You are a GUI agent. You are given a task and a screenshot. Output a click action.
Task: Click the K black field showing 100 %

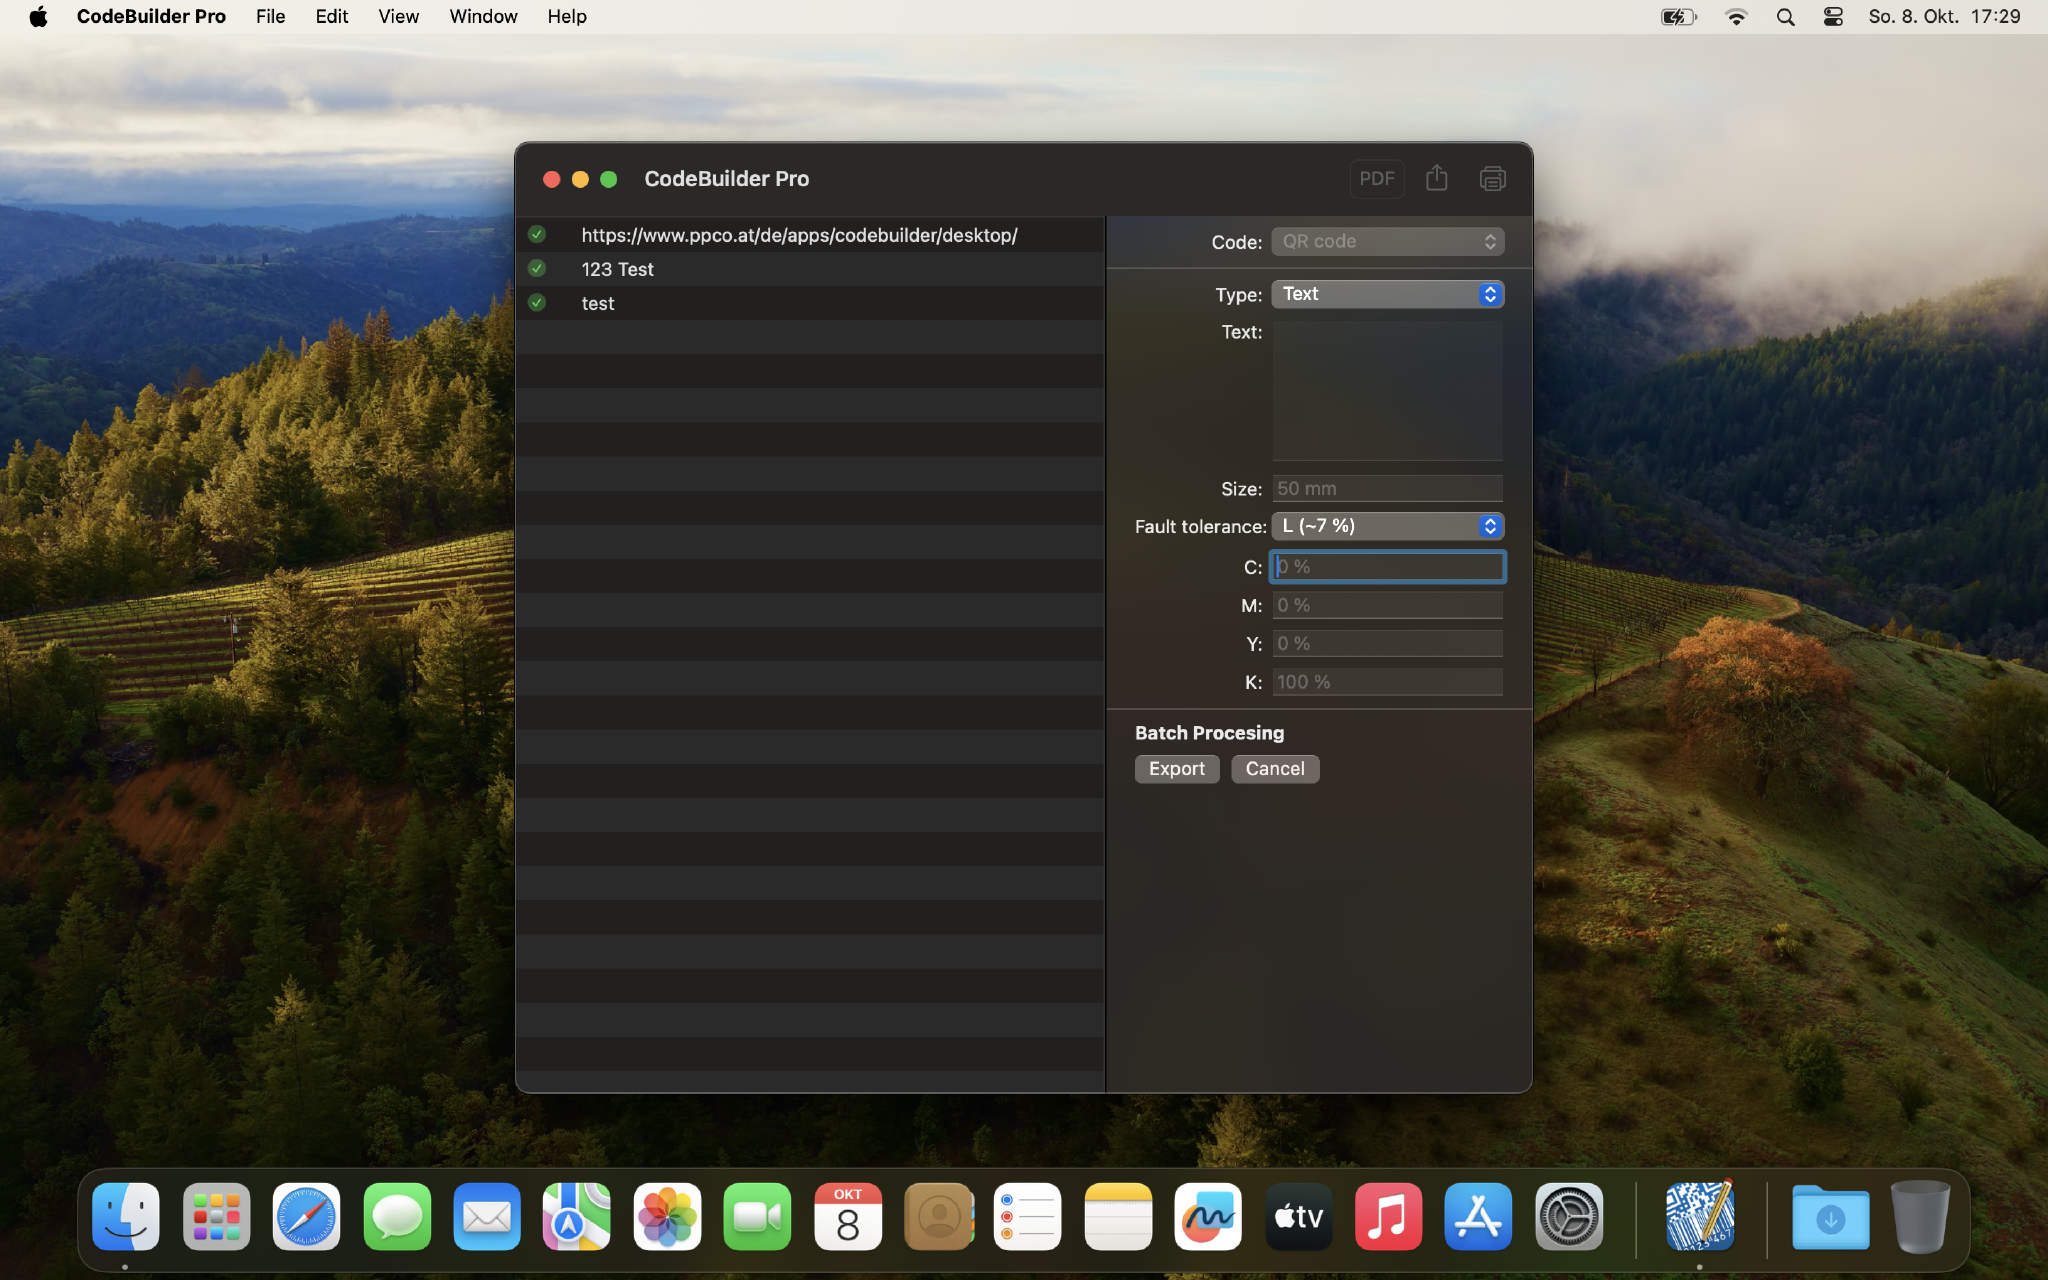pos(1387,682)
